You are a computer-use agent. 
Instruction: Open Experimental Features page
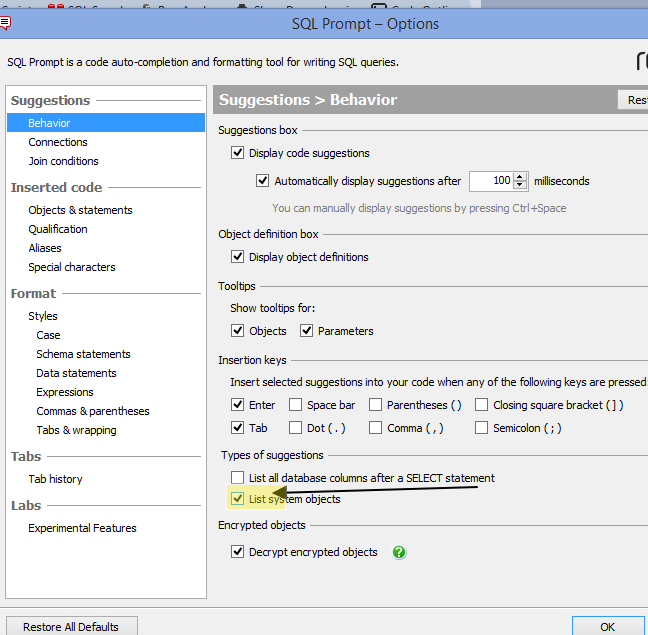[x=82, y=528]
